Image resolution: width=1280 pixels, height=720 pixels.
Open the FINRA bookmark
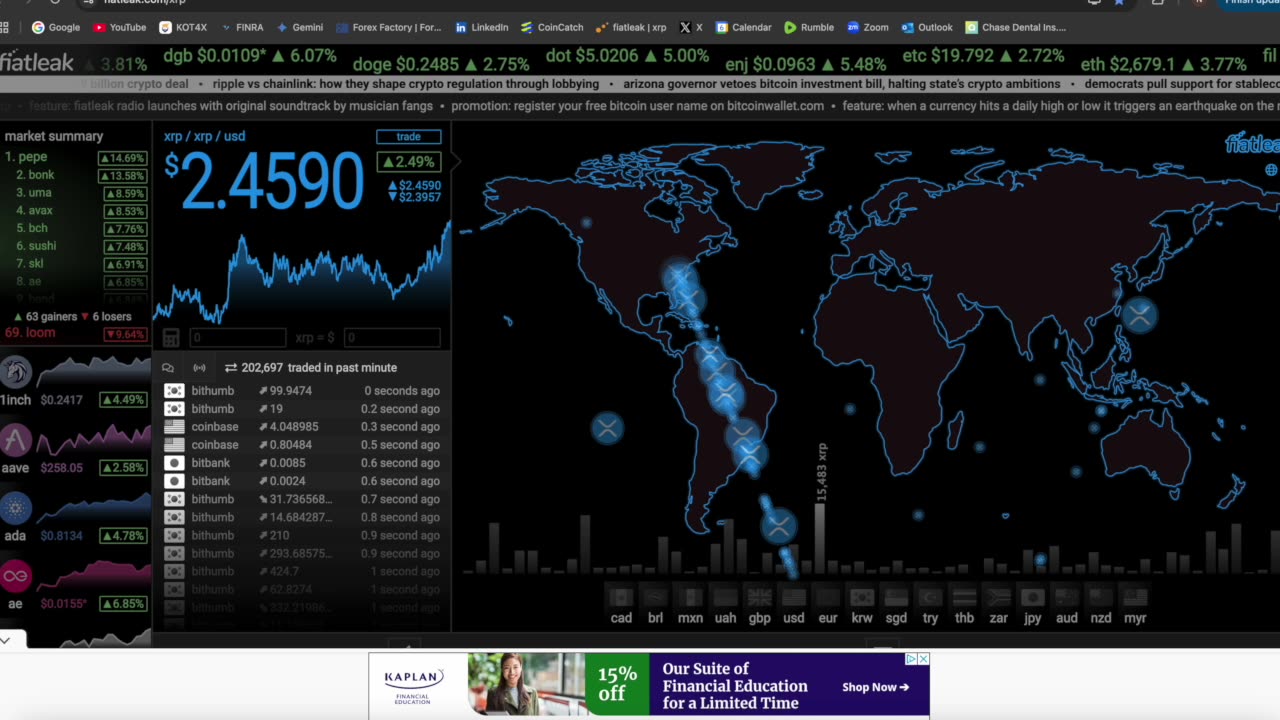(241, 27)
